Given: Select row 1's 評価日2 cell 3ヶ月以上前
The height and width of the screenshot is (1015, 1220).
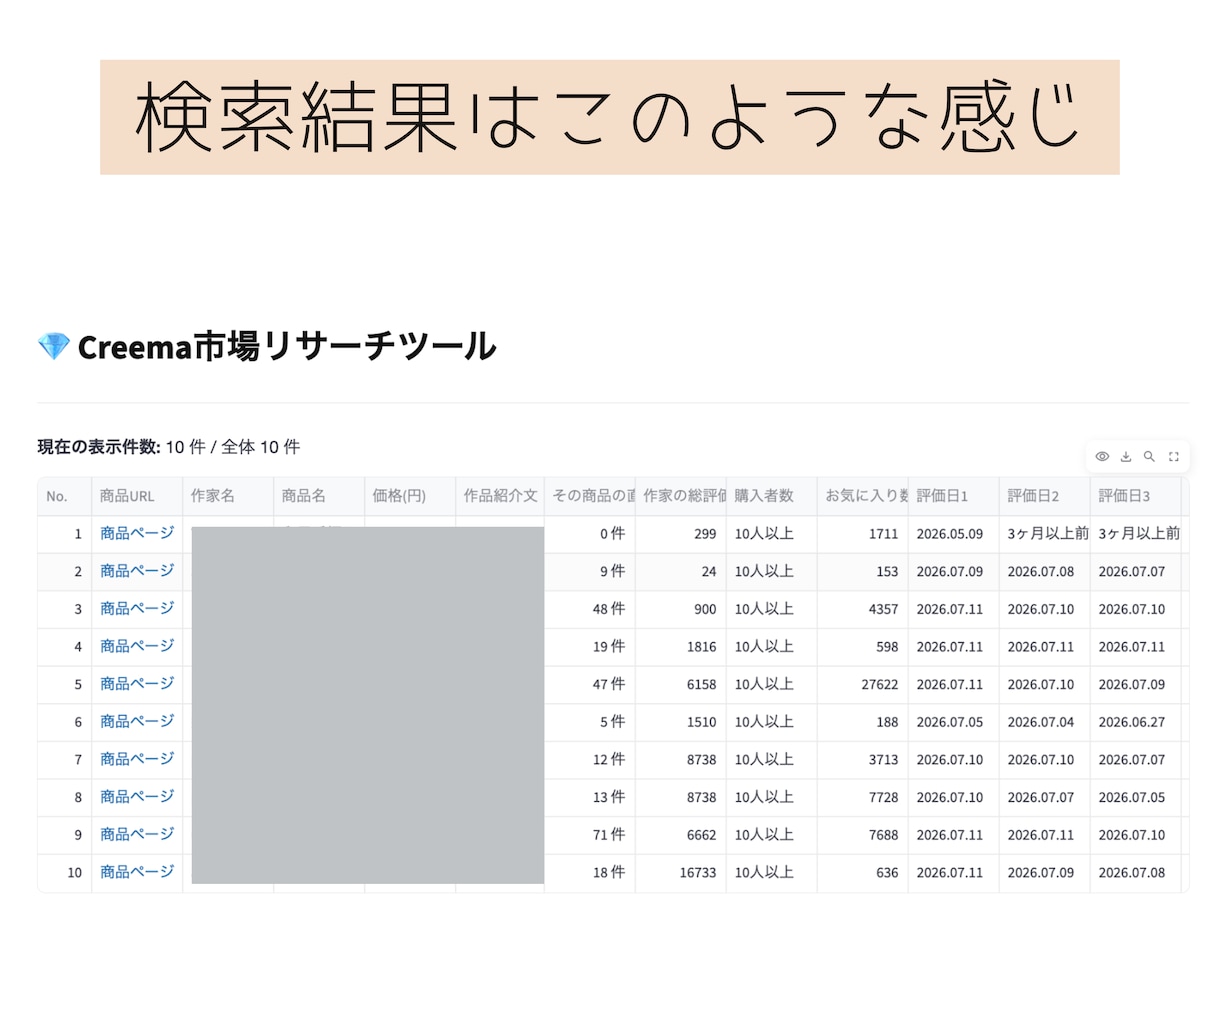Looking at the screenshot, I should [x=1045, y=534].
